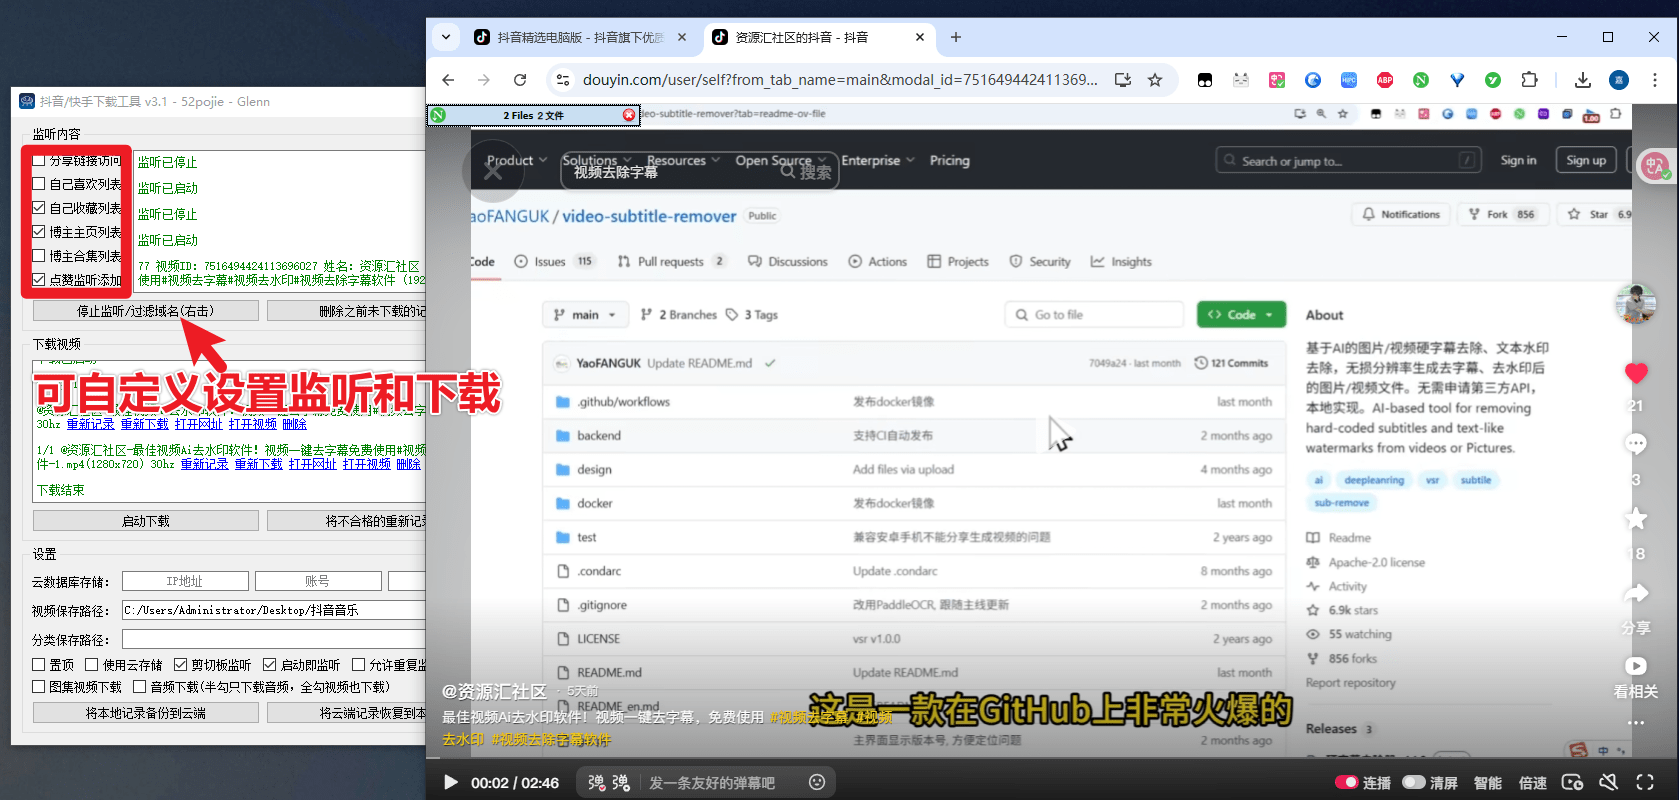The image size is (1679, 800).
Task: Click the AdBlock Plus extension icon
Action: coord(1385,80)
